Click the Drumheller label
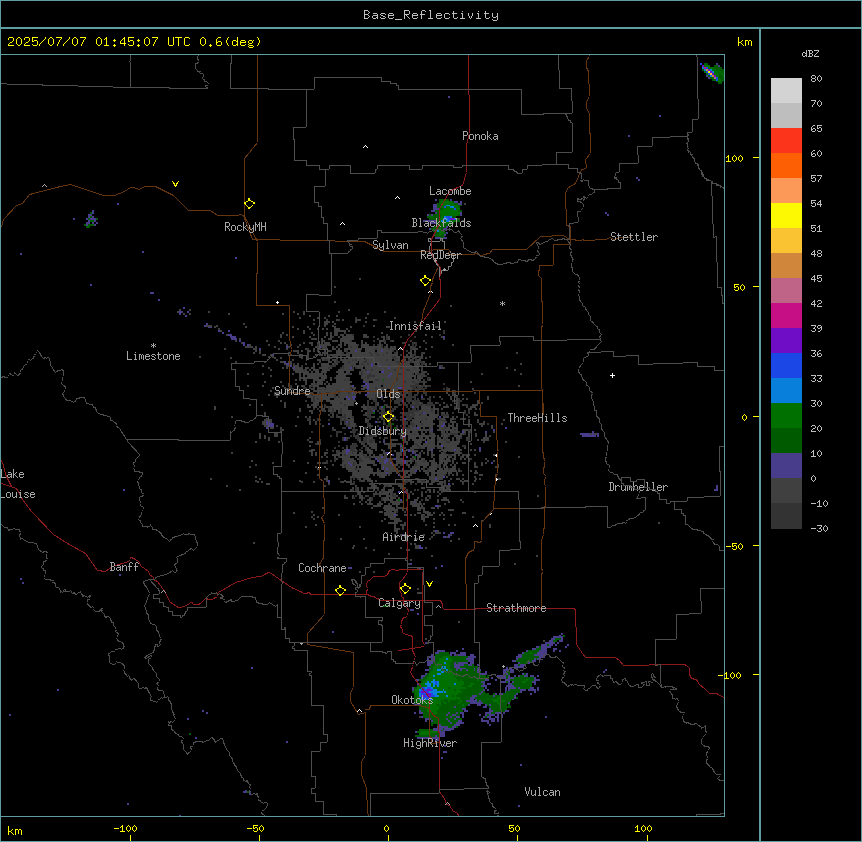The width and height of the screenshot is (862, 842). pos(638,487)
